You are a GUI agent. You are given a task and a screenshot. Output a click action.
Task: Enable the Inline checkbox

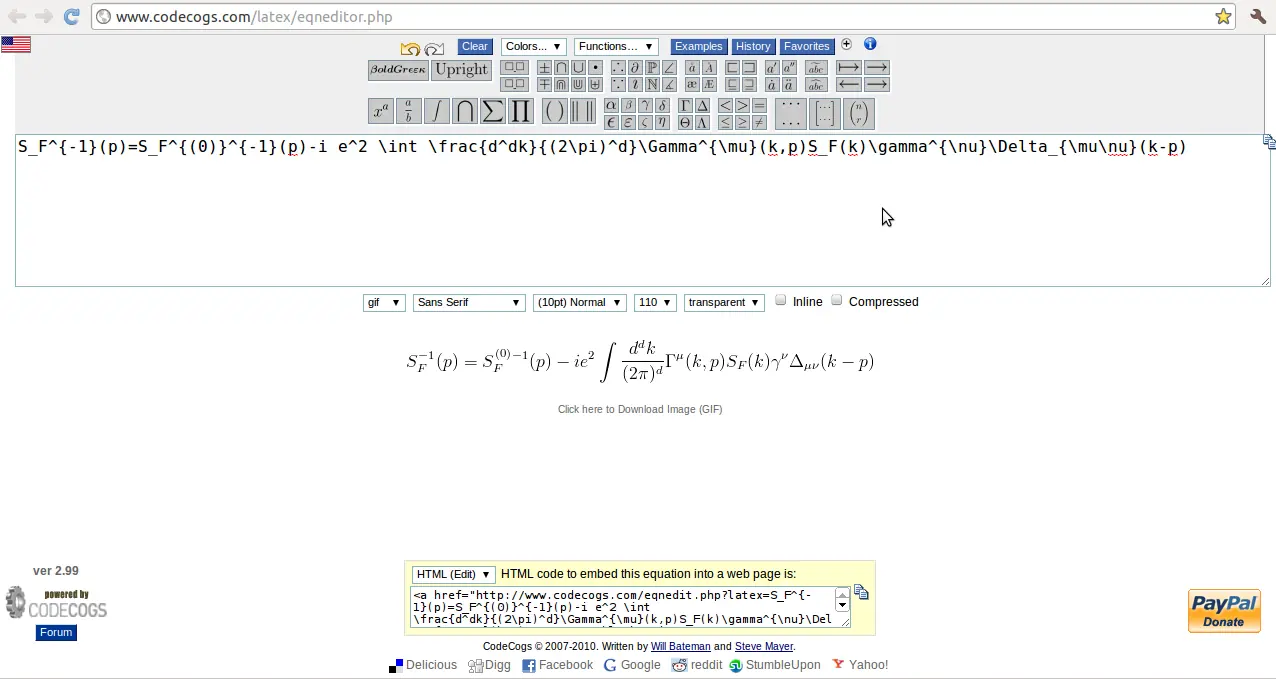pos(781,300)
